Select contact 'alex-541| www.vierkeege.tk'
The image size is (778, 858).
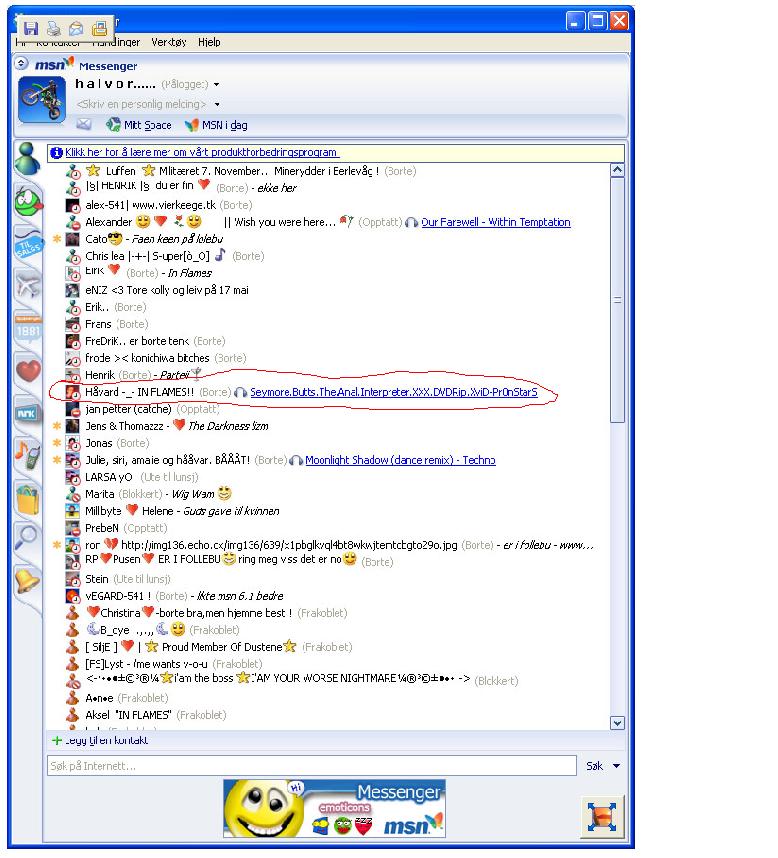pos(159,205)
